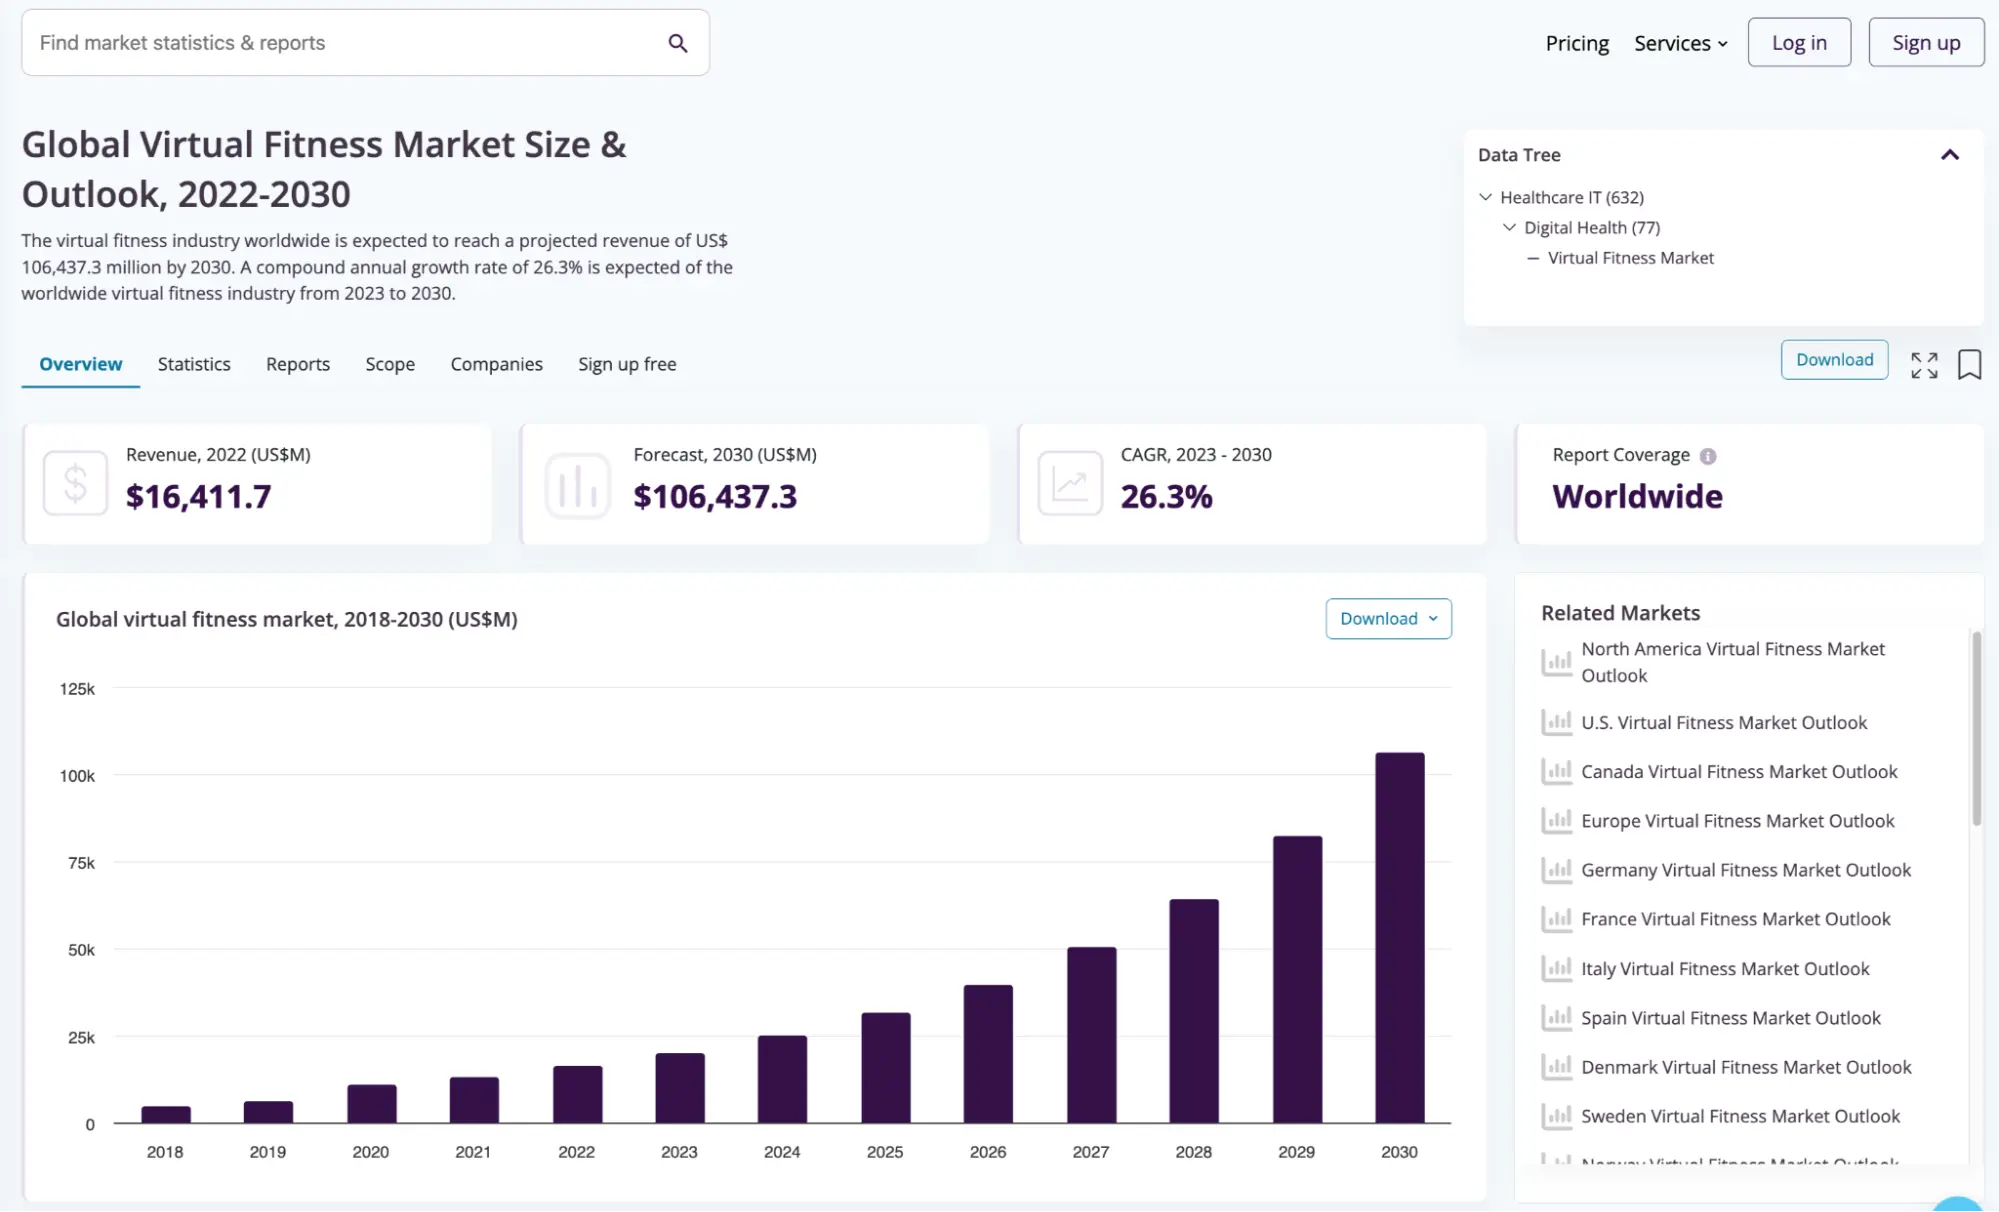
Task: Click the Related Markets heading
Action: point(1620,613)
